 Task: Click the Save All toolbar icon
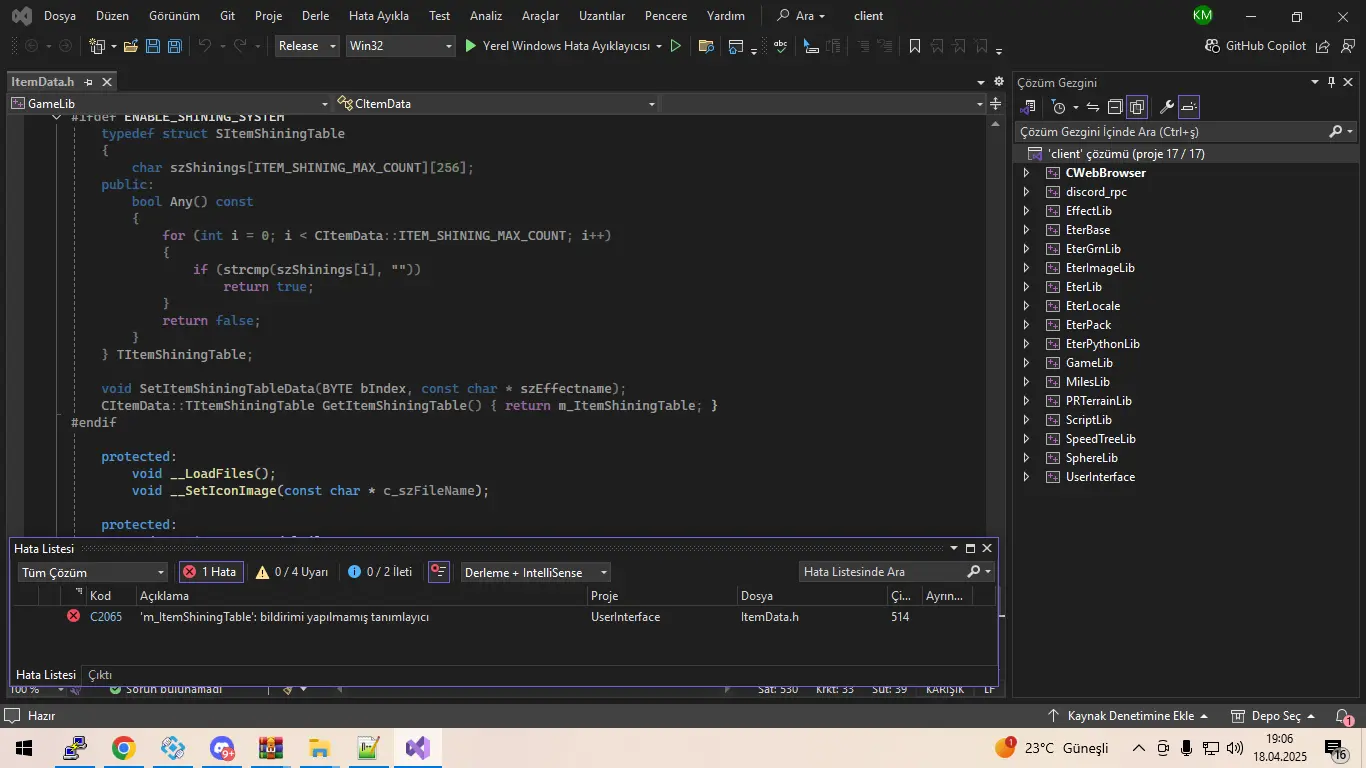[x=175, y=46]
